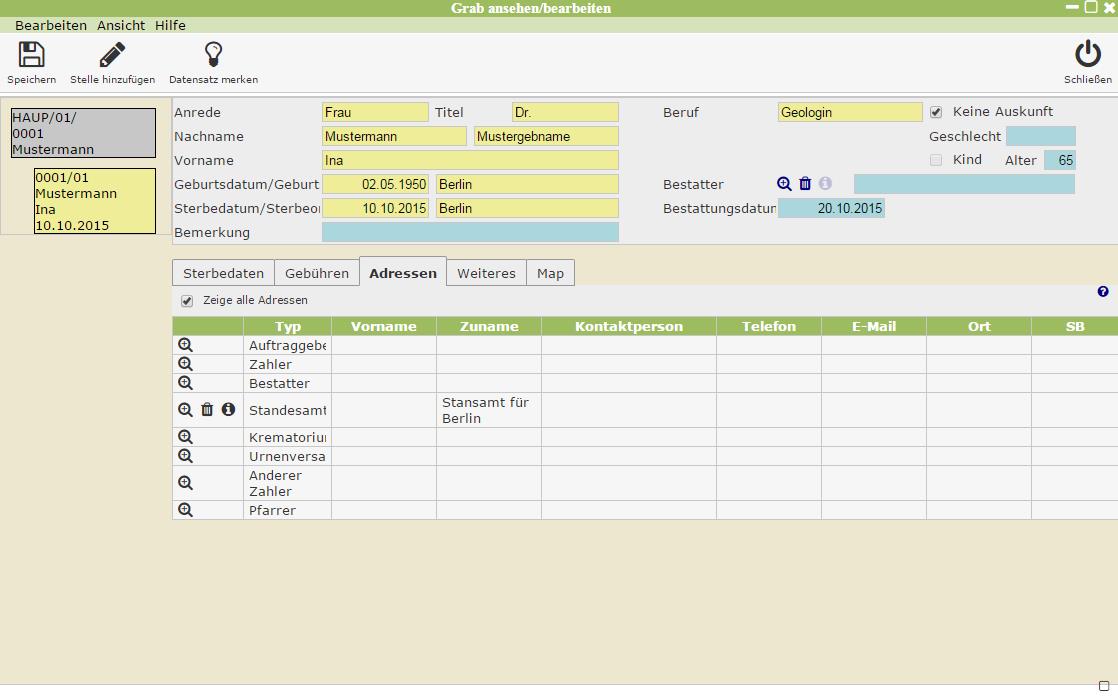This screenshot has width=1118, height=700.
Task: Uncheck Zeige alle Adressen checkbox
Action: (187, 301)
